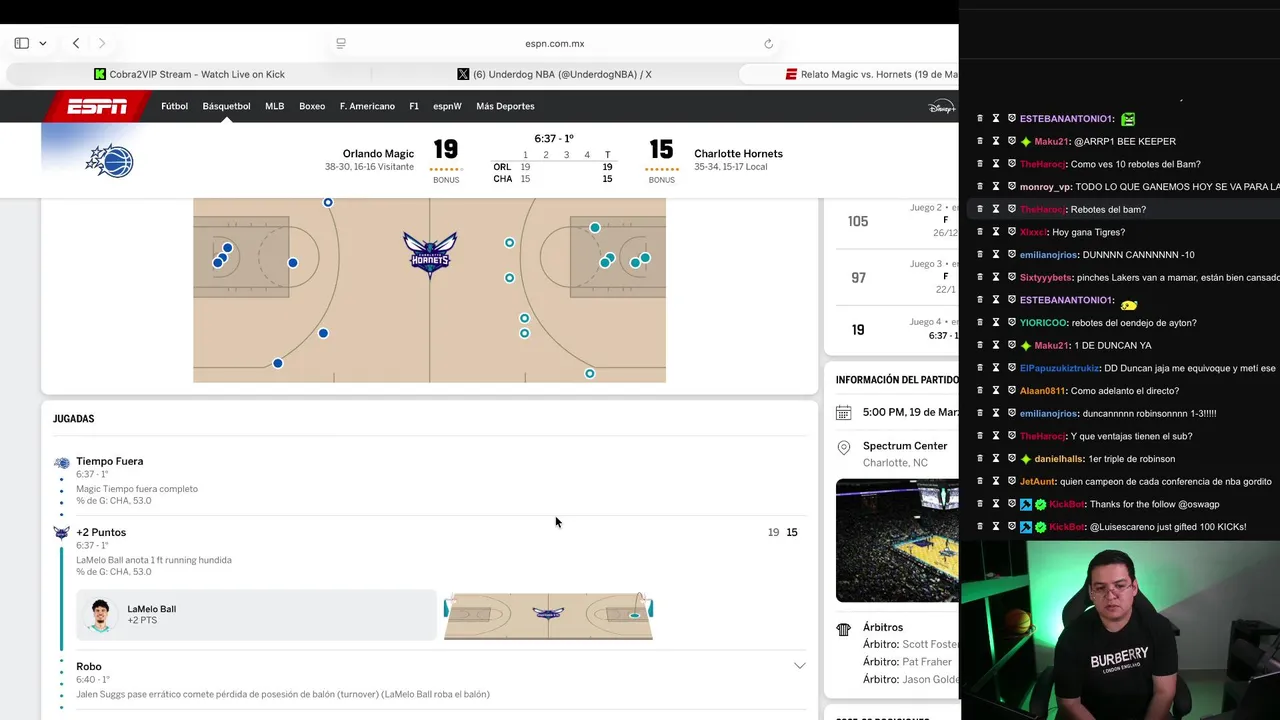
Task: Click the ESPN logo
Action: click(97, 106)
